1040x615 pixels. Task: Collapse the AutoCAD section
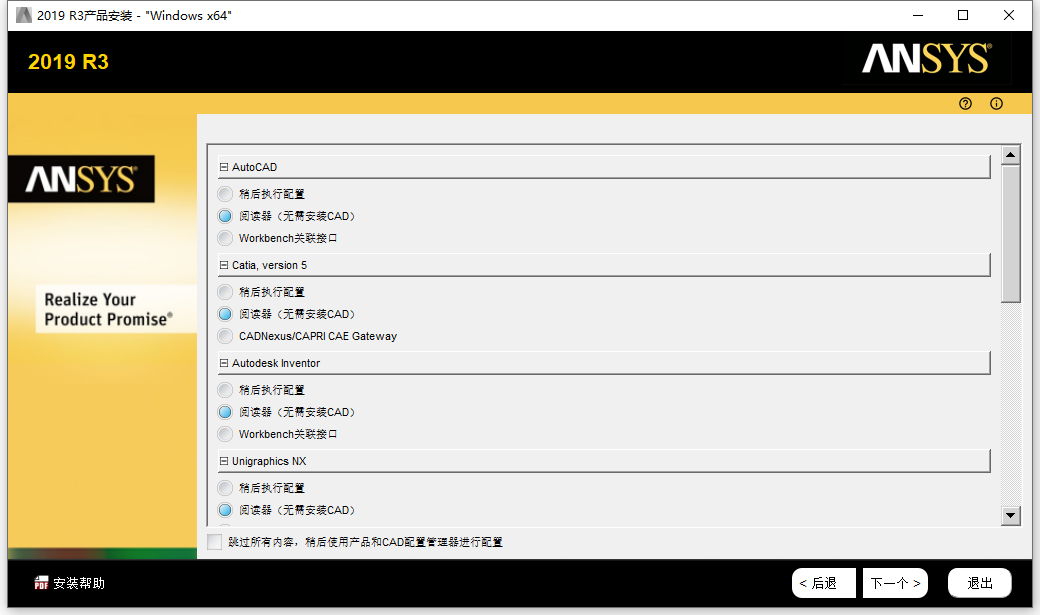(x=224, y=167)
